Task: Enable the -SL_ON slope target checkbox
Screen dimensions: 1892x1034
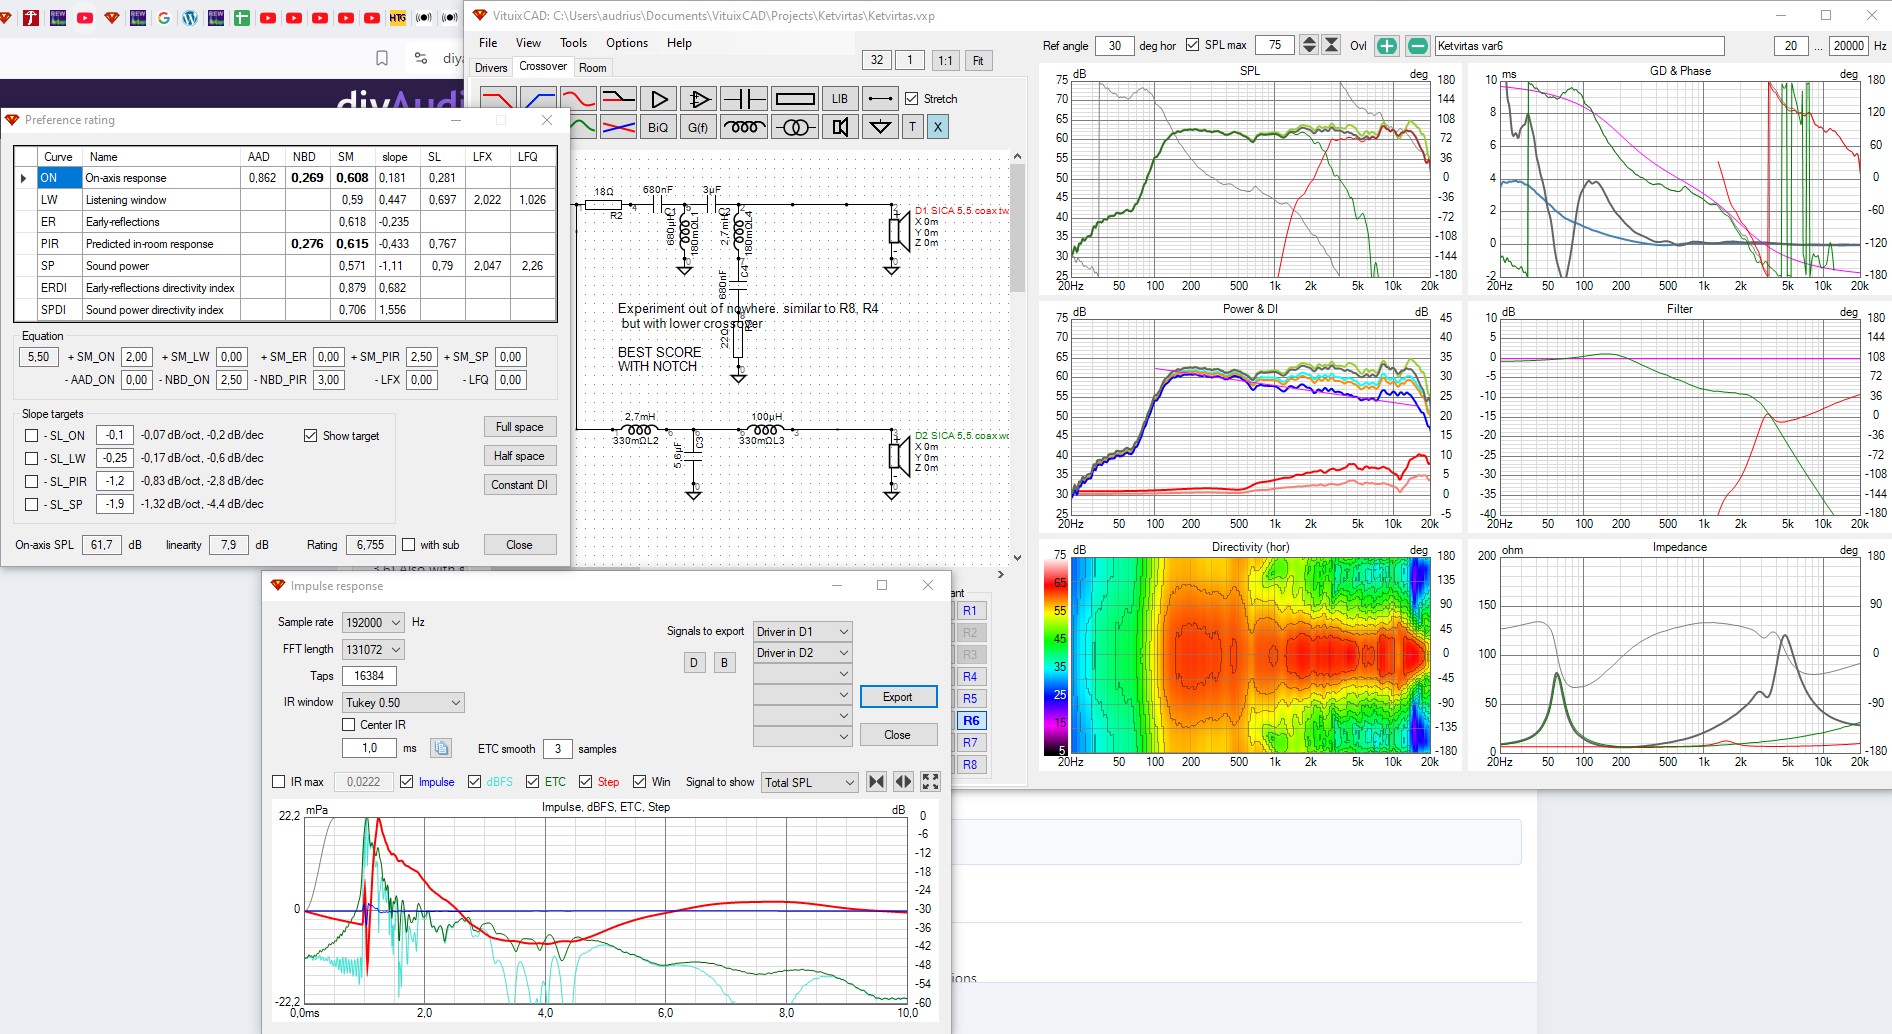Action: pyautogui.click(x=31, y=436)
